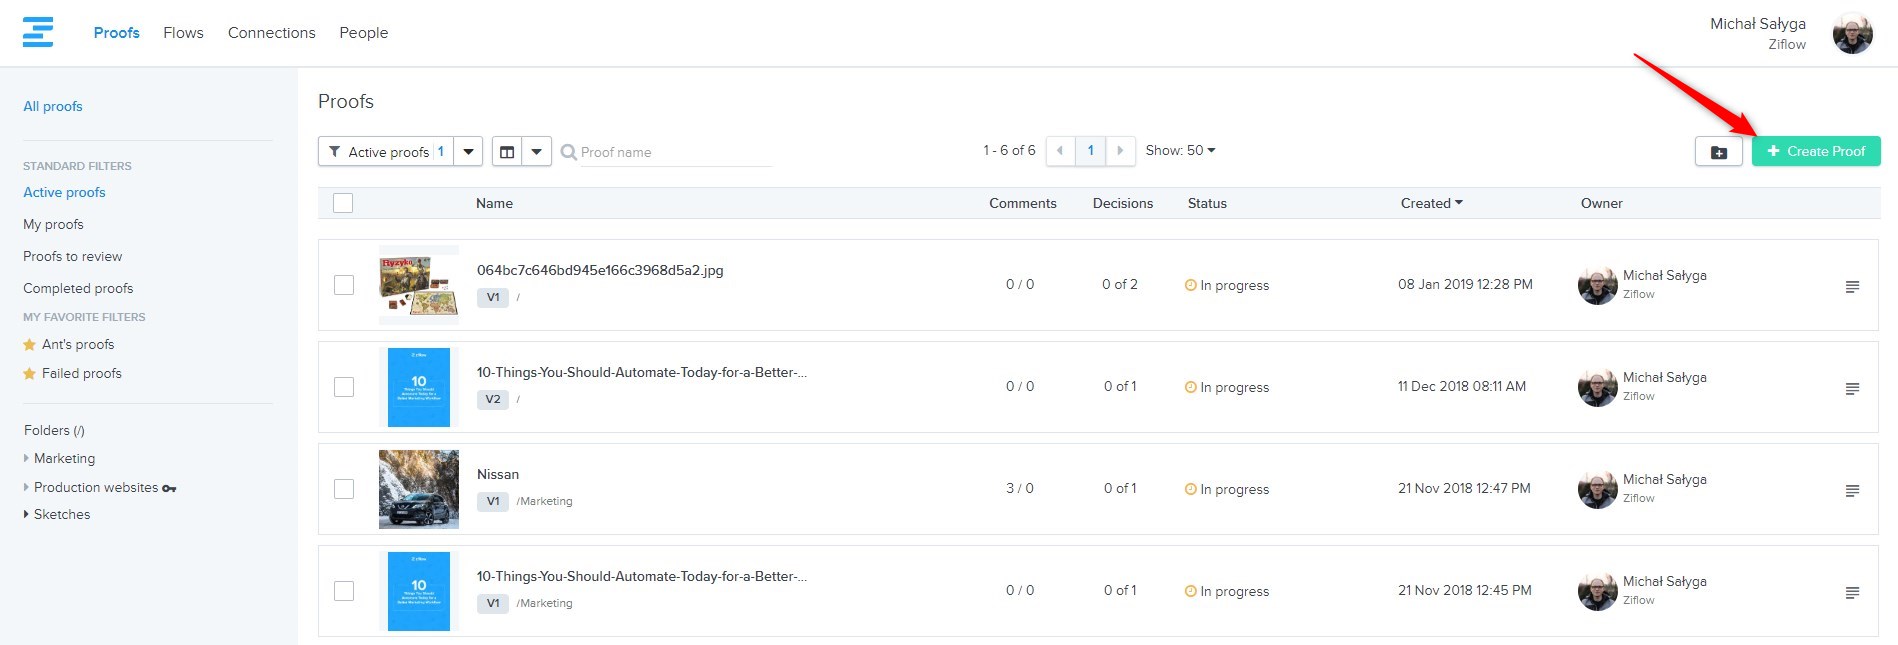1898x645 pixels.
Task: Switch to the Flows tab
Action: point(183,33)
